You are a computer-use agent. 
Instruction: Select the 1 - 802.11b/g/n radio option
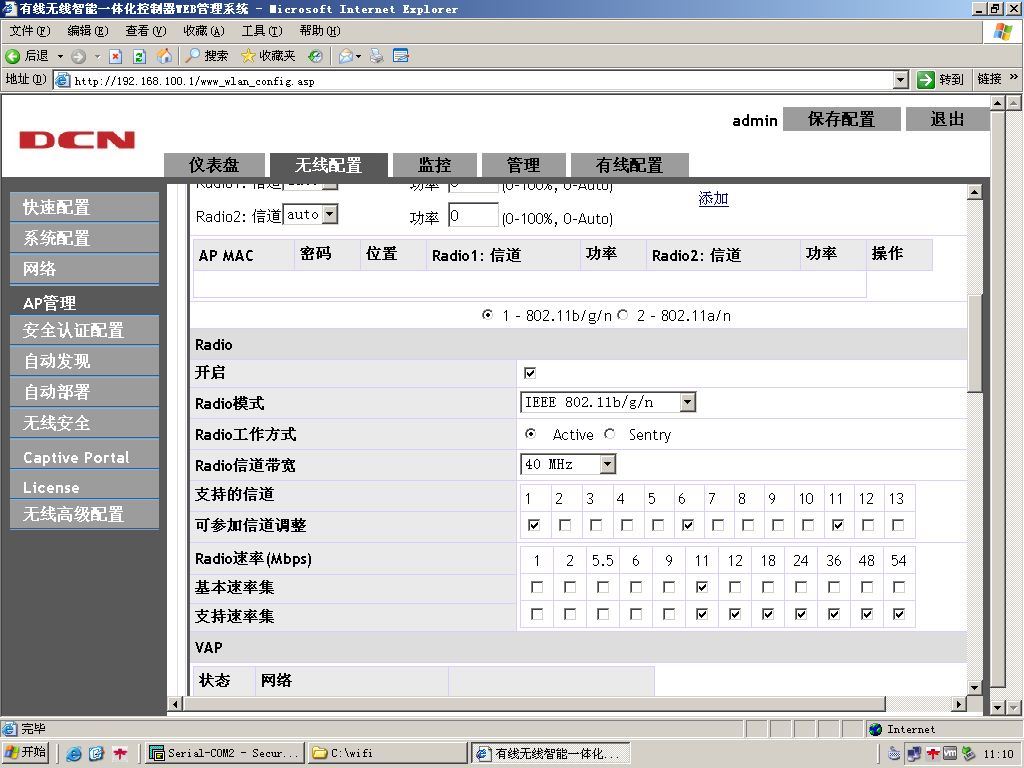point(487,315)
